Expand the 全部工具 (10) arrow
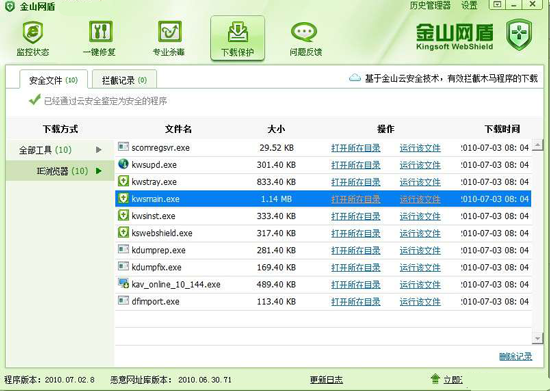Viewport: 550px width, 391px height. (x=99, y=150)
